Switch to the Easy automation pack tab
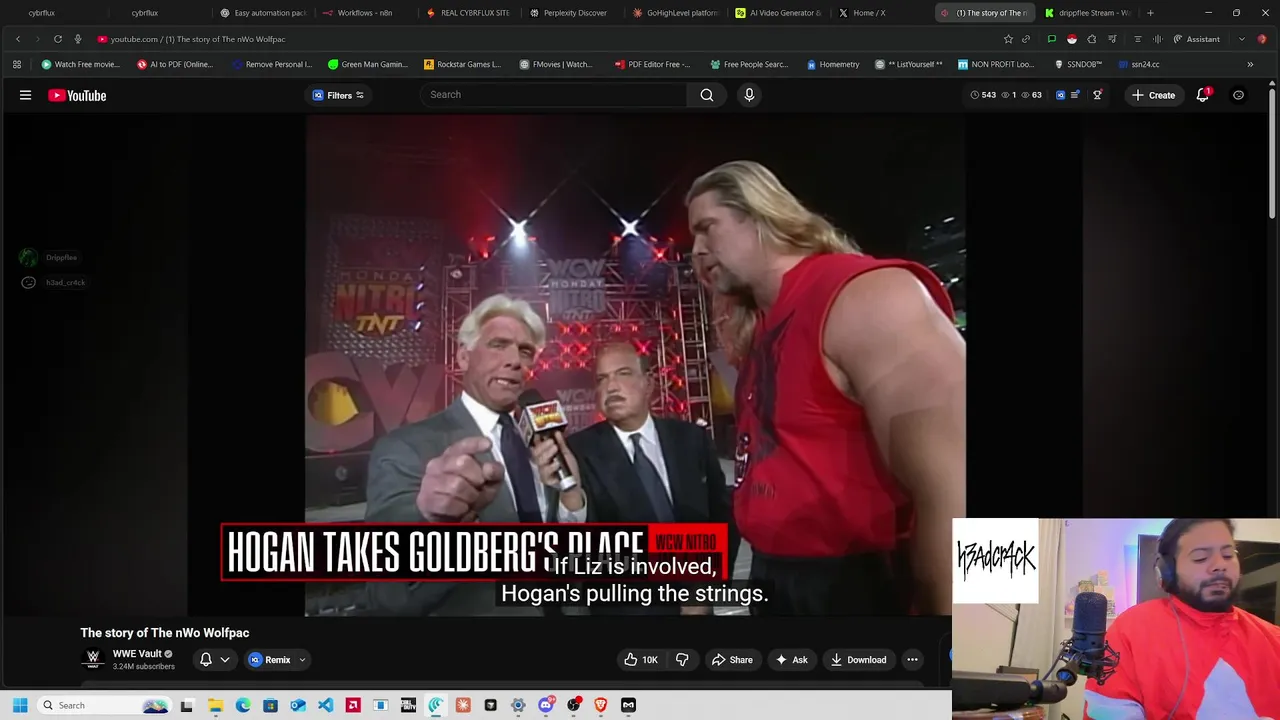The image size is (1280, 720). [262, 13]
